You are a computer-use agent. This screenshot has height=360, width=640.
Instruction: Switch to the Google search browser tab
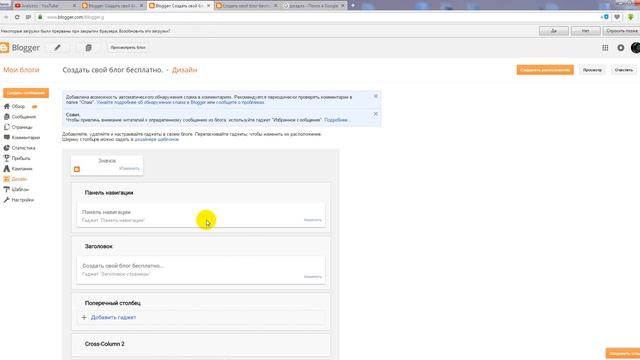pyautogui.click(x=313, y=6)
